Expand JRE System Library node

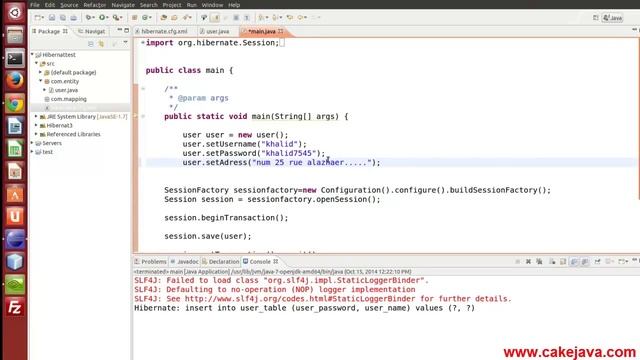point(36,116)
